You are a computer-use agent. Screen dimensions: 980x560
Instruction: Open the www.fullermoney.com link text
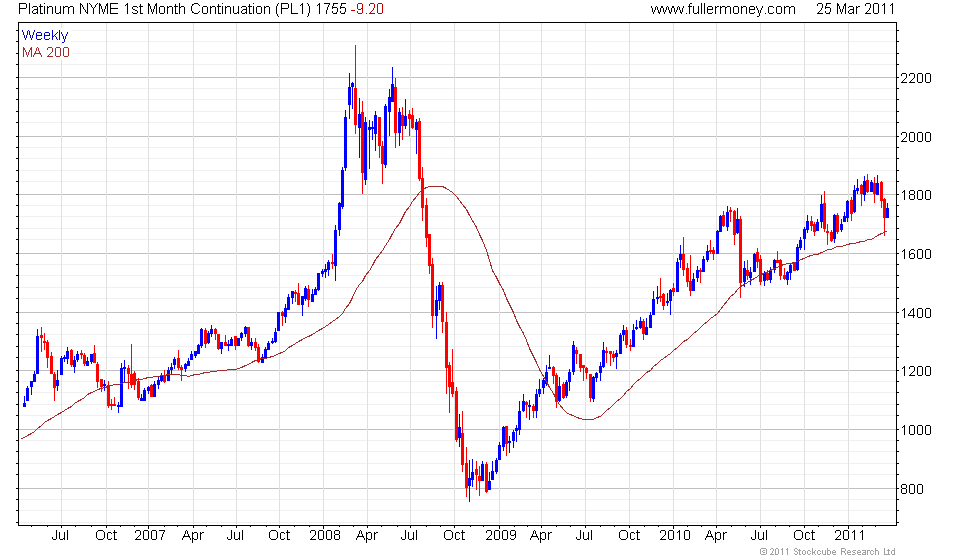point(722,9)
